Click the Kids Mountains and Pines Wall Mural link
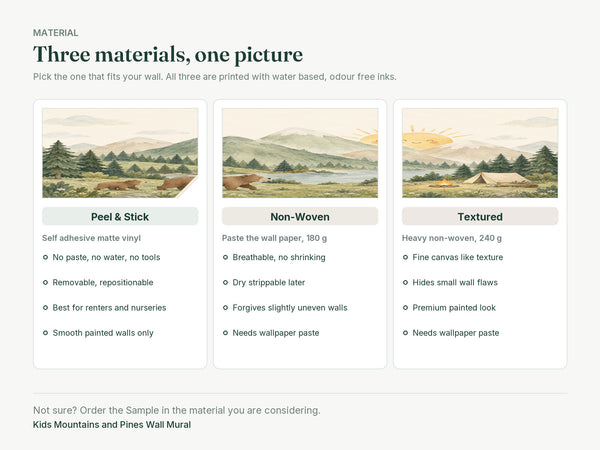 pyautogui.click(x=112, y=425)
